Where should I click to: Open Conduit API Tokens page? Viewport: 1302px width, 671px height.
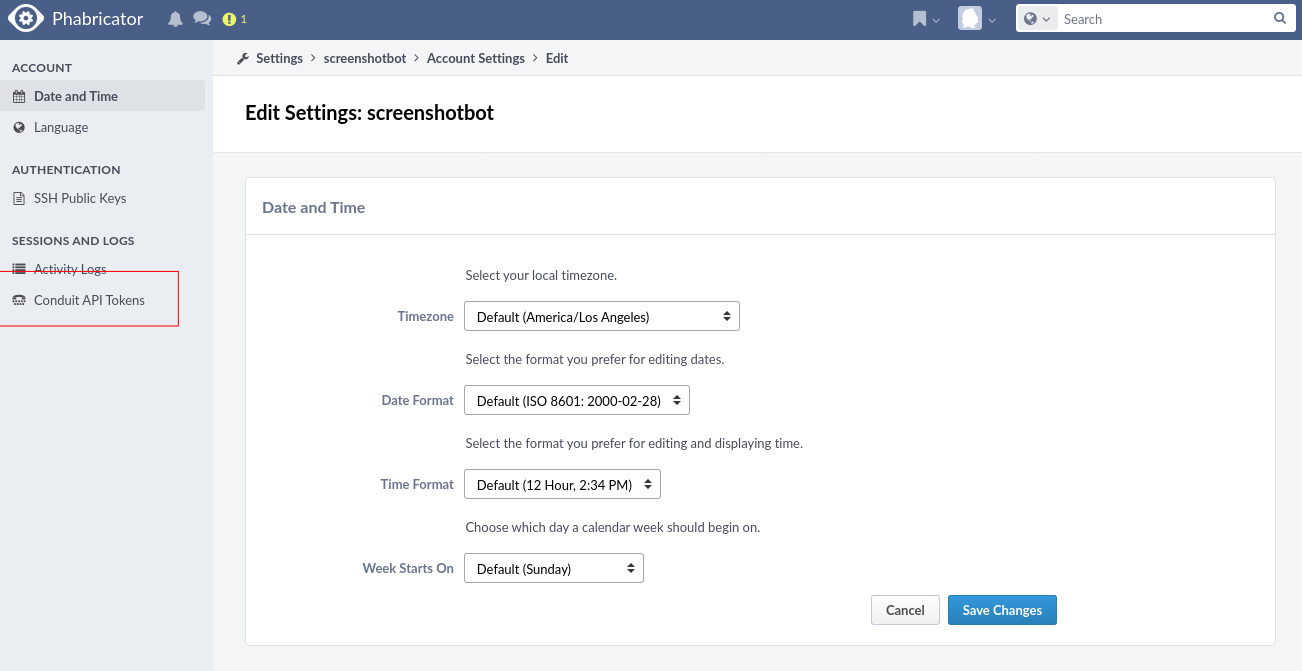coord(89,301)
